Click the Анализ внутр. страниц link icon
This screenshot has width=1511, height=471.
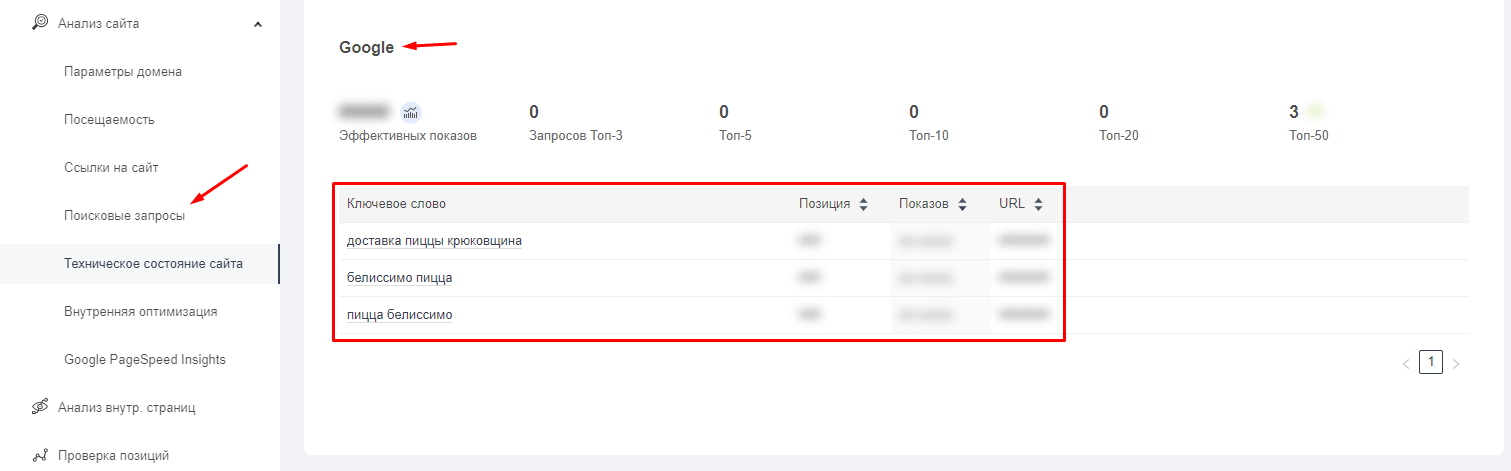(x=41, y=407)
